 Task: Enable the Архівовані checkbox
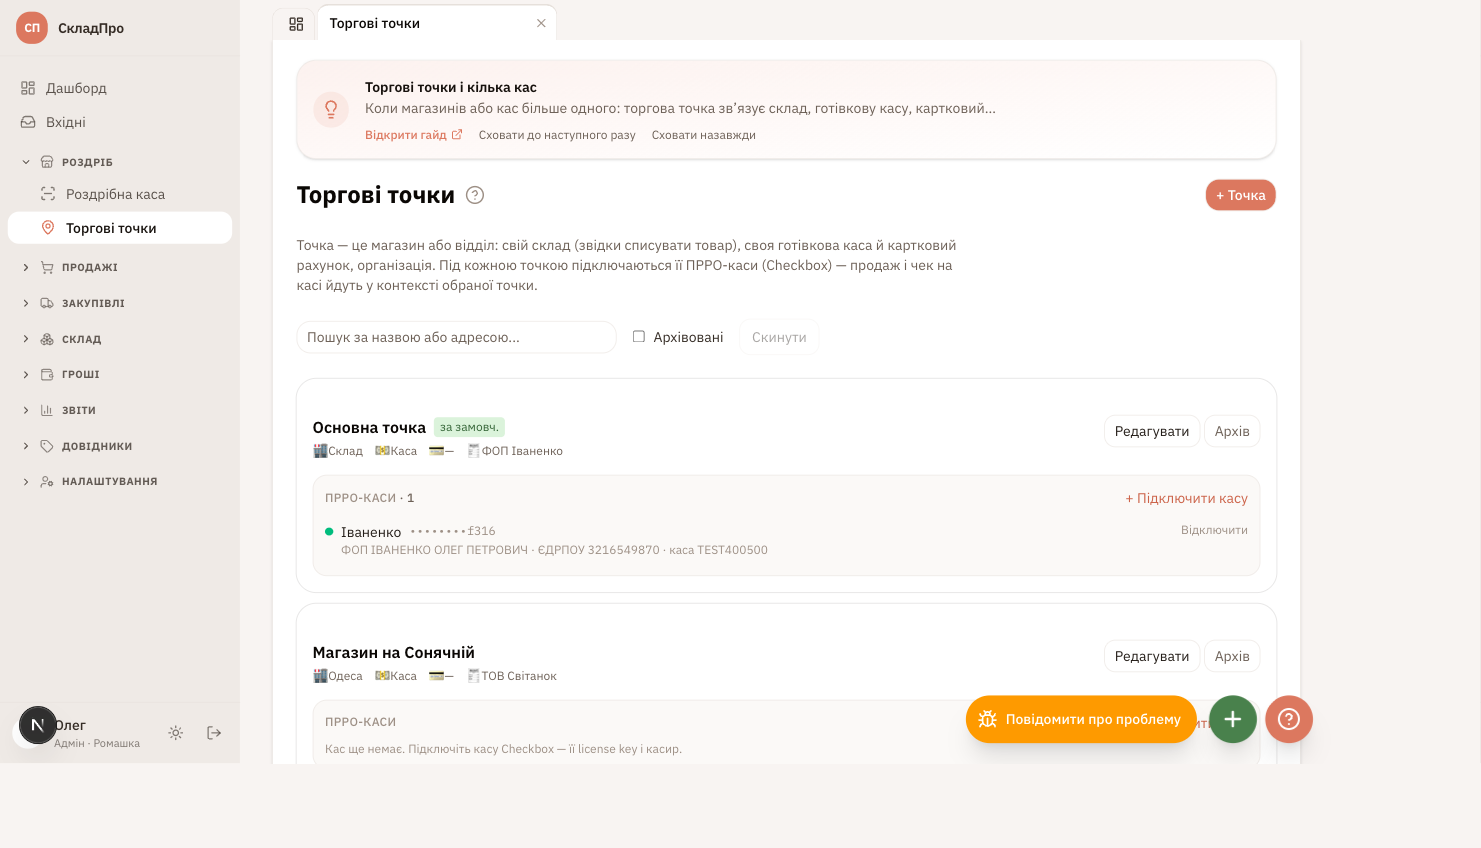[638, 337]
